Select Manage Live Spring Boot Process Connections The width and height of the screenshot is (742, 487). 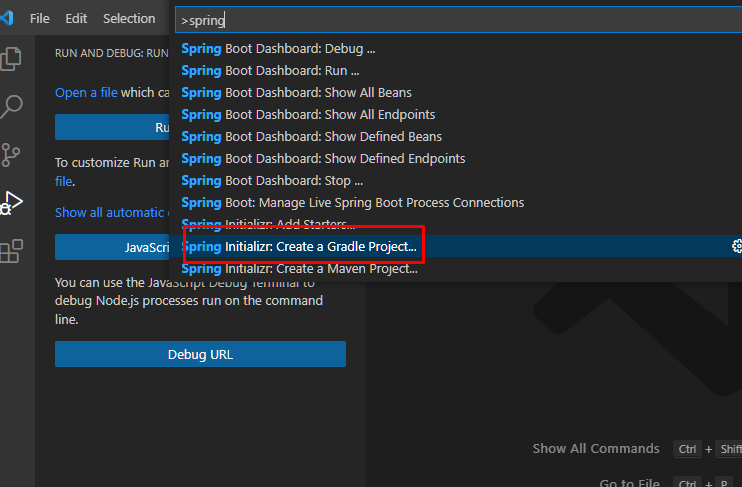pos(456,203)
